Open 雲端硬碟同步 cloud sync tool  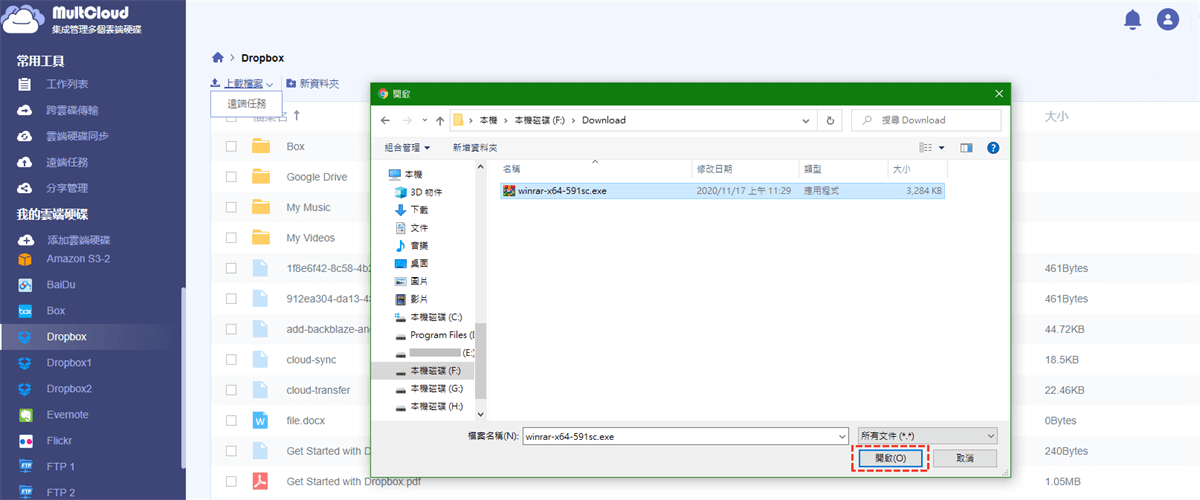[x=77, y=136]
